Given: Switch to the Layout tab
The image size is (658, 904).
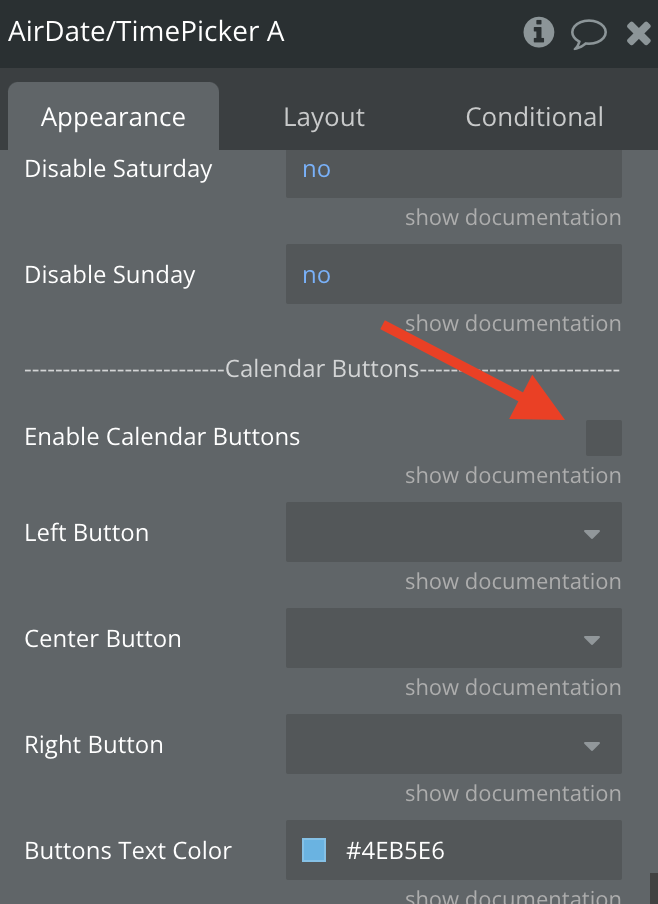Looking at the screenshot, I should [x=324, y=117].
